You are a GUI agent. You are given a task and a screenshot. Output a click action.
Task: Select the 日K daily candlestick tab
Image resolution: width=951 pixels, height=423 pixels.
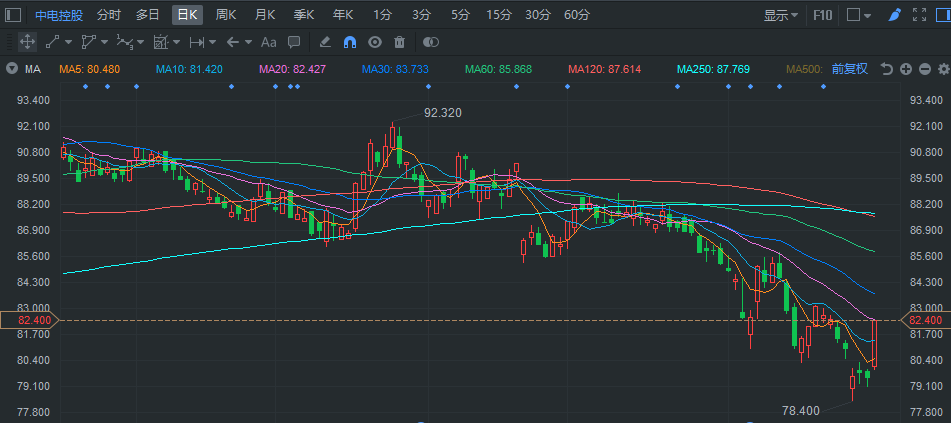pos(187,15)
